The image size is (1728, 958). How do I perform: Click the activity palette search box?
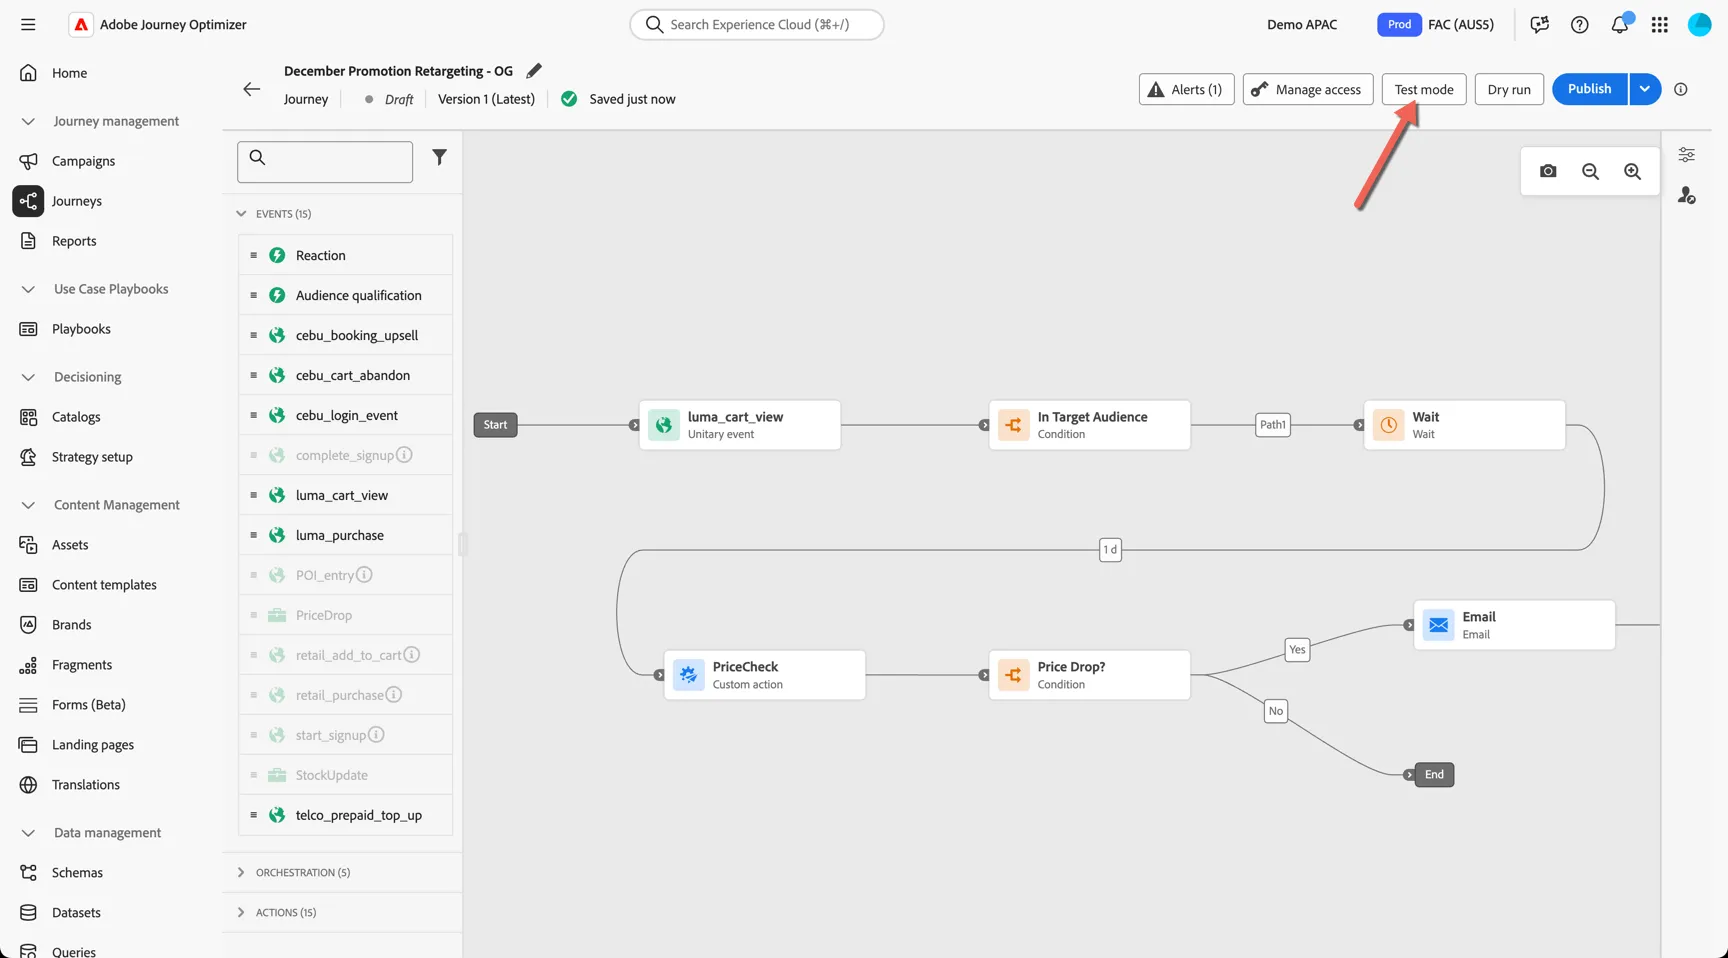pyautogui.click(x=325, y=161)
